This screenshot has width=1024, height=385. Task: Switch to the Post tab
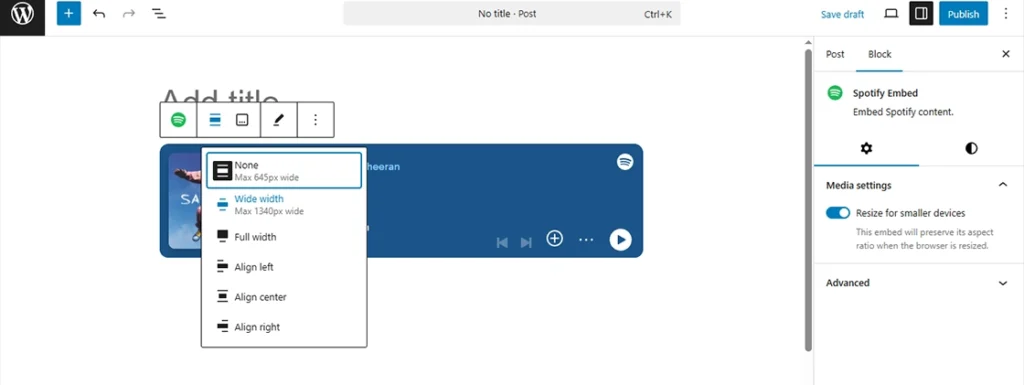835,54
